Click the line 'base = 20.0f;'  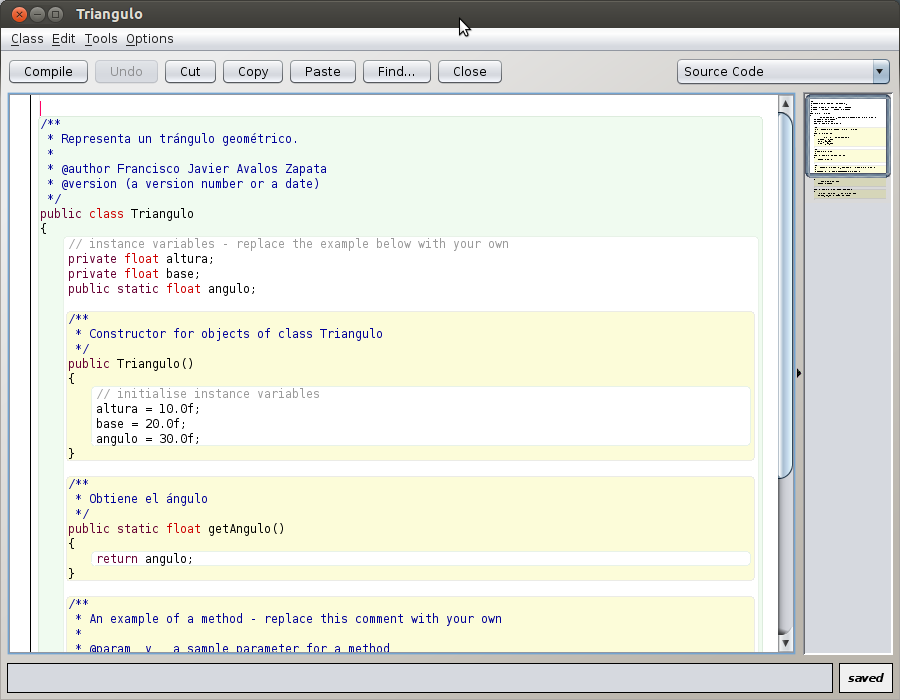pos(141,423)
